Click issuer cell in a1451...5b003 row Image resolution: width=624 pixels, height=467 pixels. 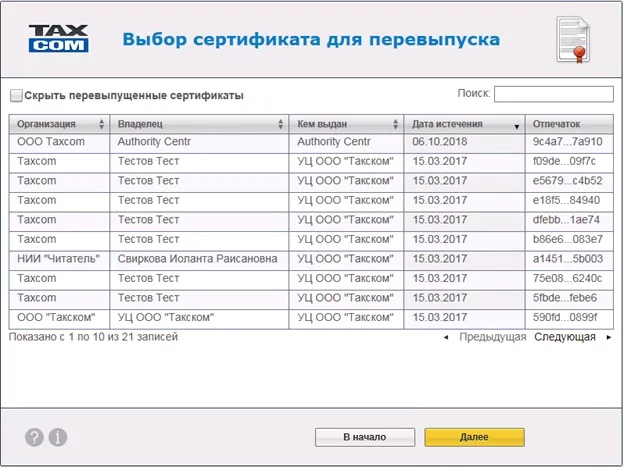[x=345, y=259]
